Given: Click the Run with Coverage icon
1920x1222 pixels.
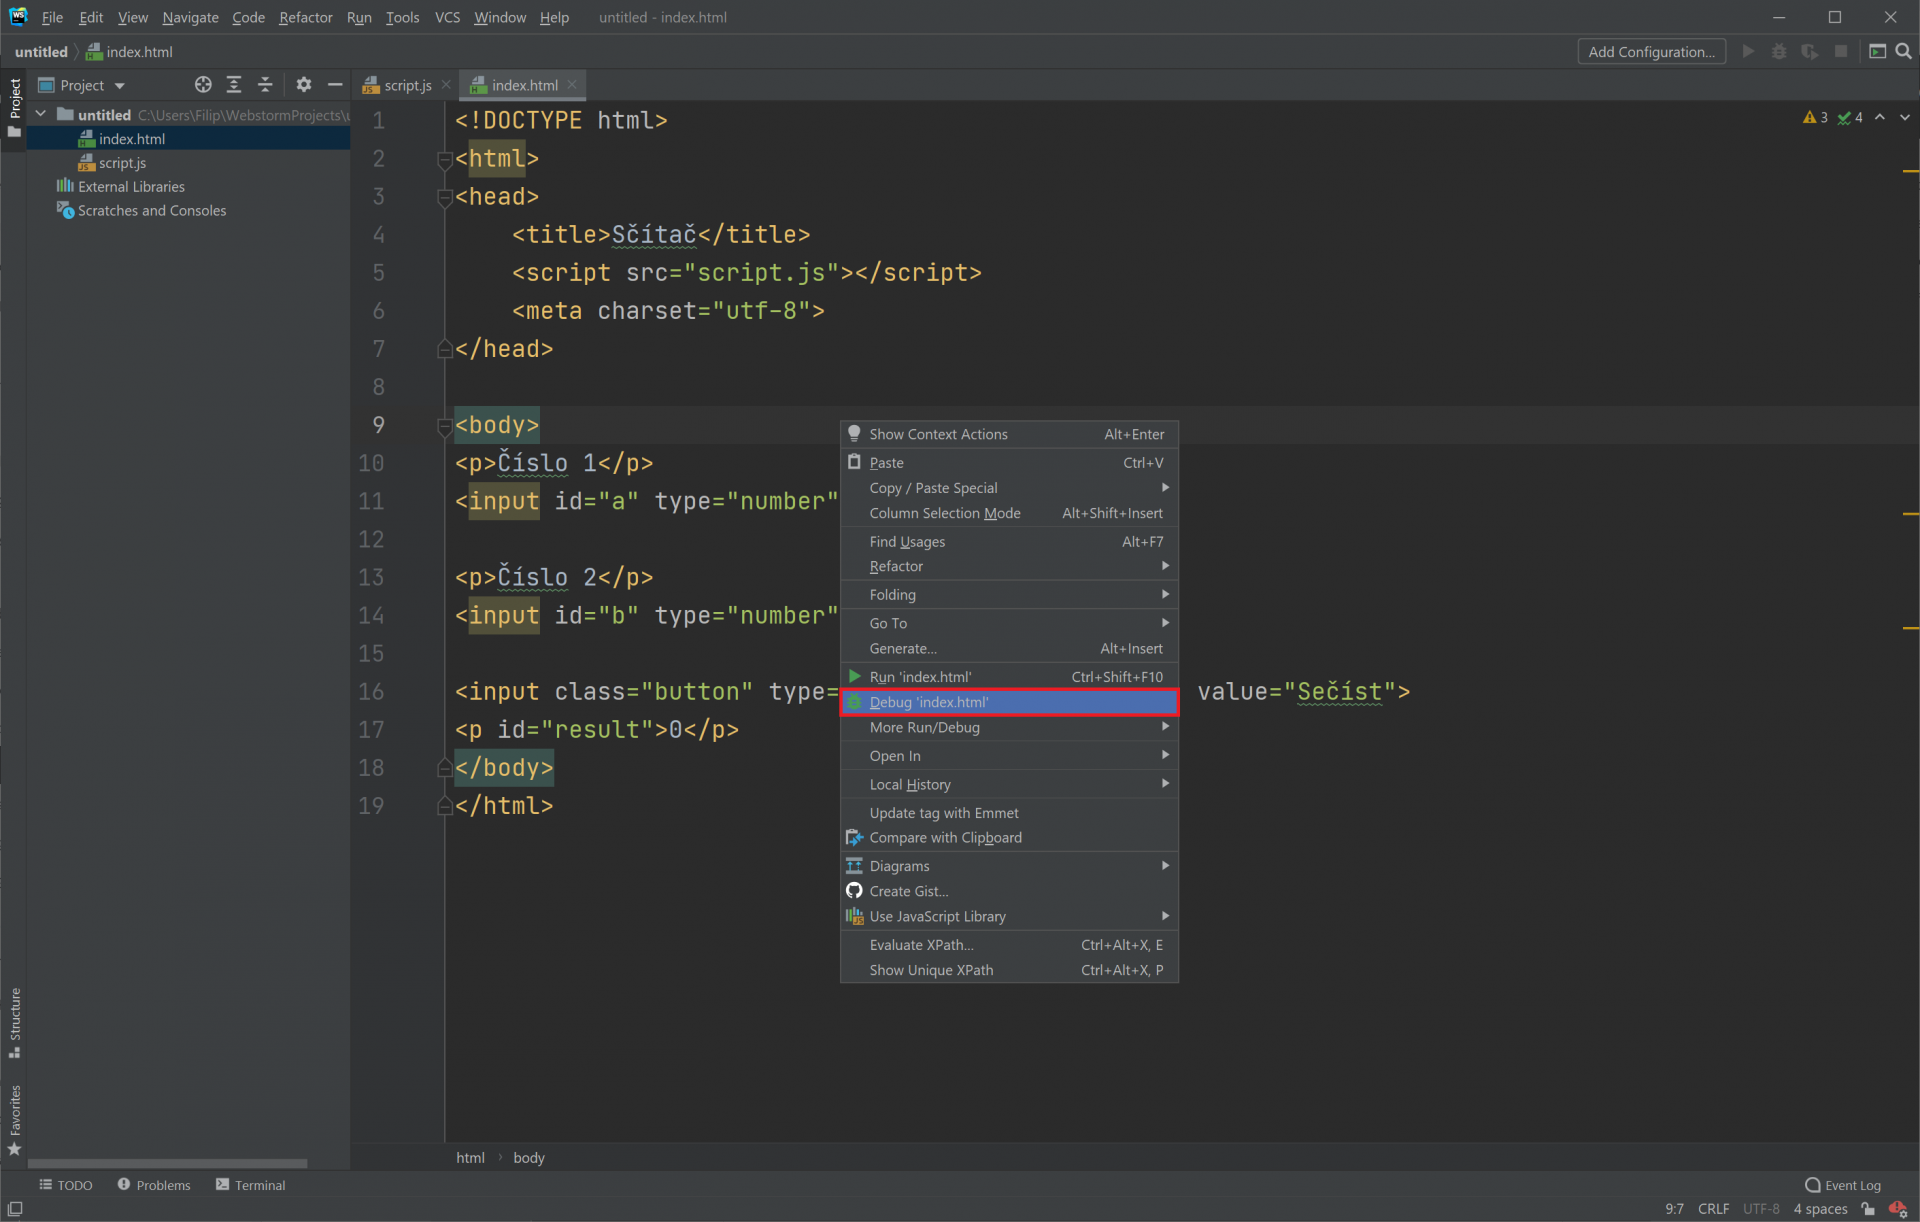Looking at the screenshot, I should pyautogui.click(x=1810, y=51).
